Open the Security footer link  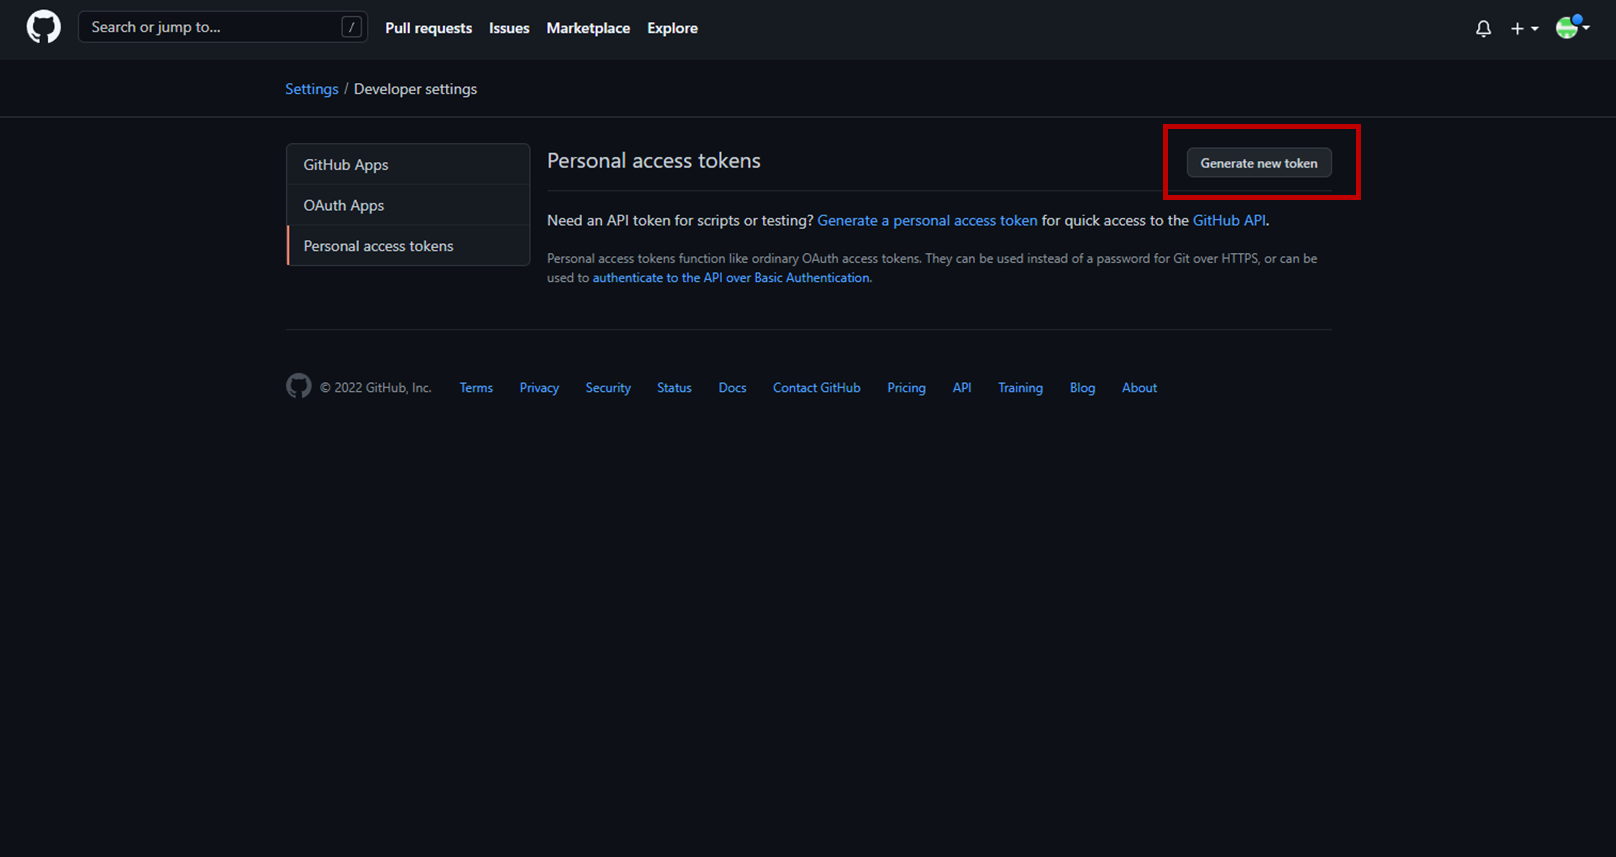pos(608,388)
